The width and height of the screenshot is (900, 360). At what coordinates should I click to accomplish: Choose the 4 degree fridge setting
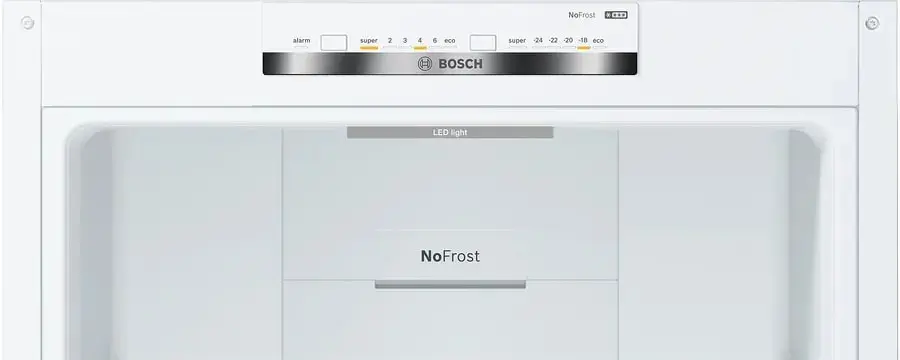coord(420,41)
